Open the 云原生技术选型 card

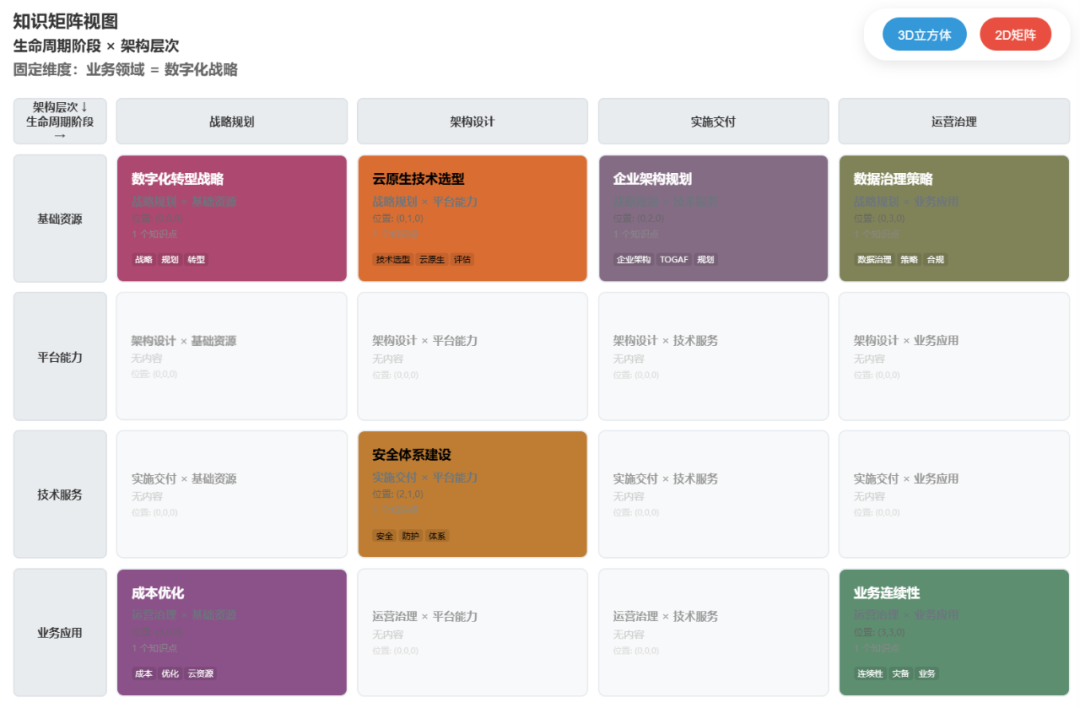click(472, 218)
